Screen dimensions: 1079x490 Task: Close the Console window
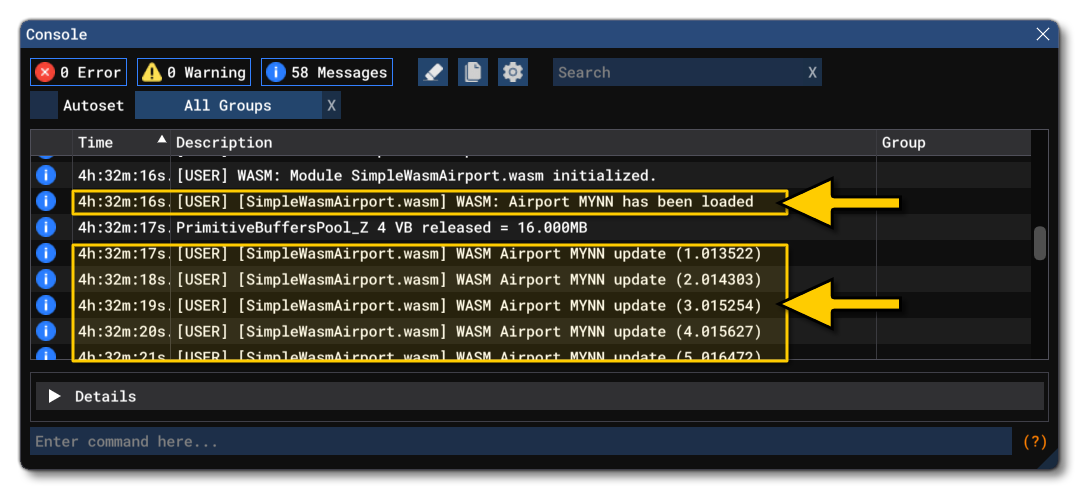[x=1043, y=34]
